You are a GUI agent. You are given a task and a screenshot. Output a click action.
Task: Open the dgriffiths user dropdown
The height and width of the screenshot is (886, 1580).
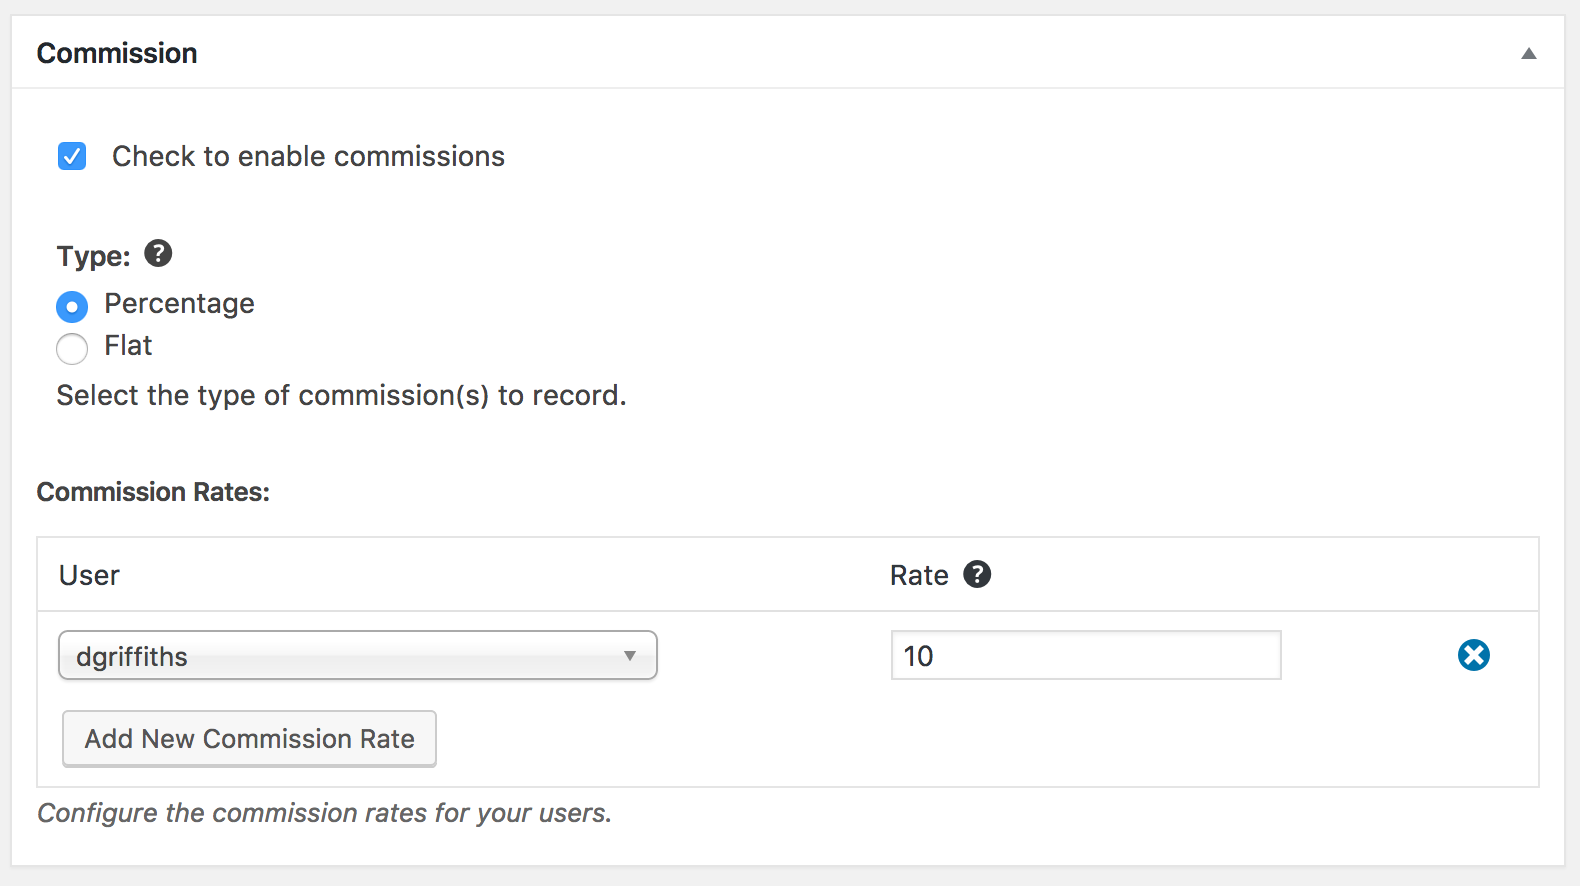pyautogui.click(x=357, y=656)
